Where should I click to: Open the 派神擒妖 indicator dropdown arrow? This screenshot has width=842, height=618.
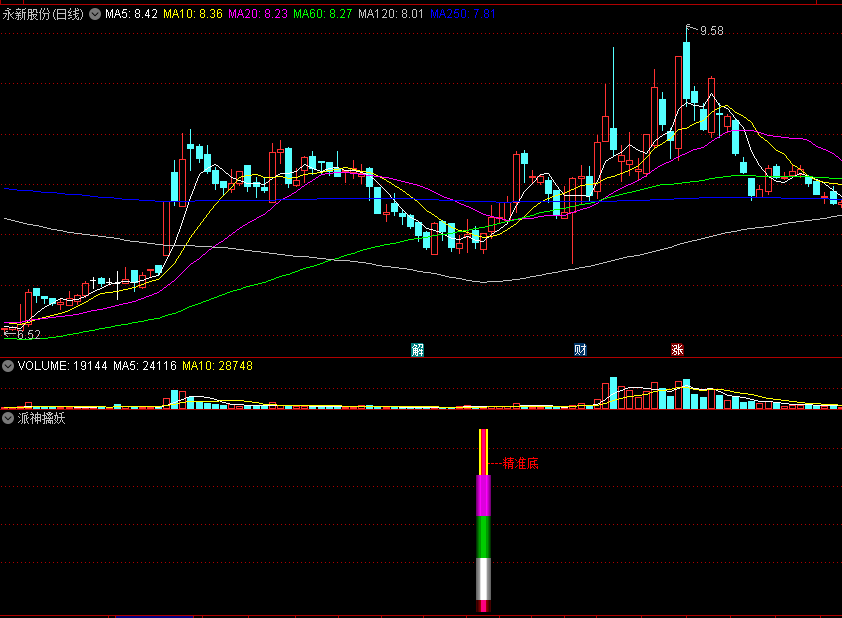coord(8,418)
